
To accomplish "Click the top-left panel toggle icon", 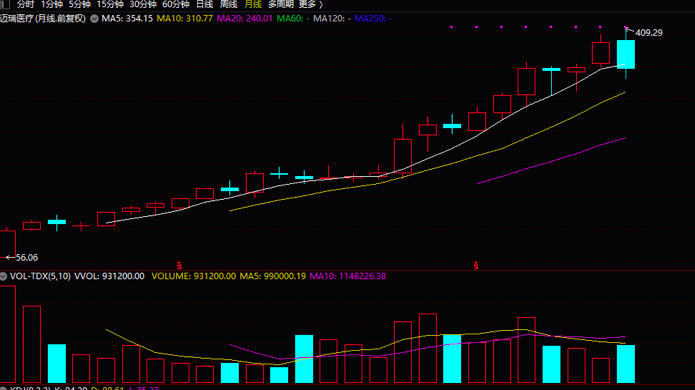I will pos(5,4).
